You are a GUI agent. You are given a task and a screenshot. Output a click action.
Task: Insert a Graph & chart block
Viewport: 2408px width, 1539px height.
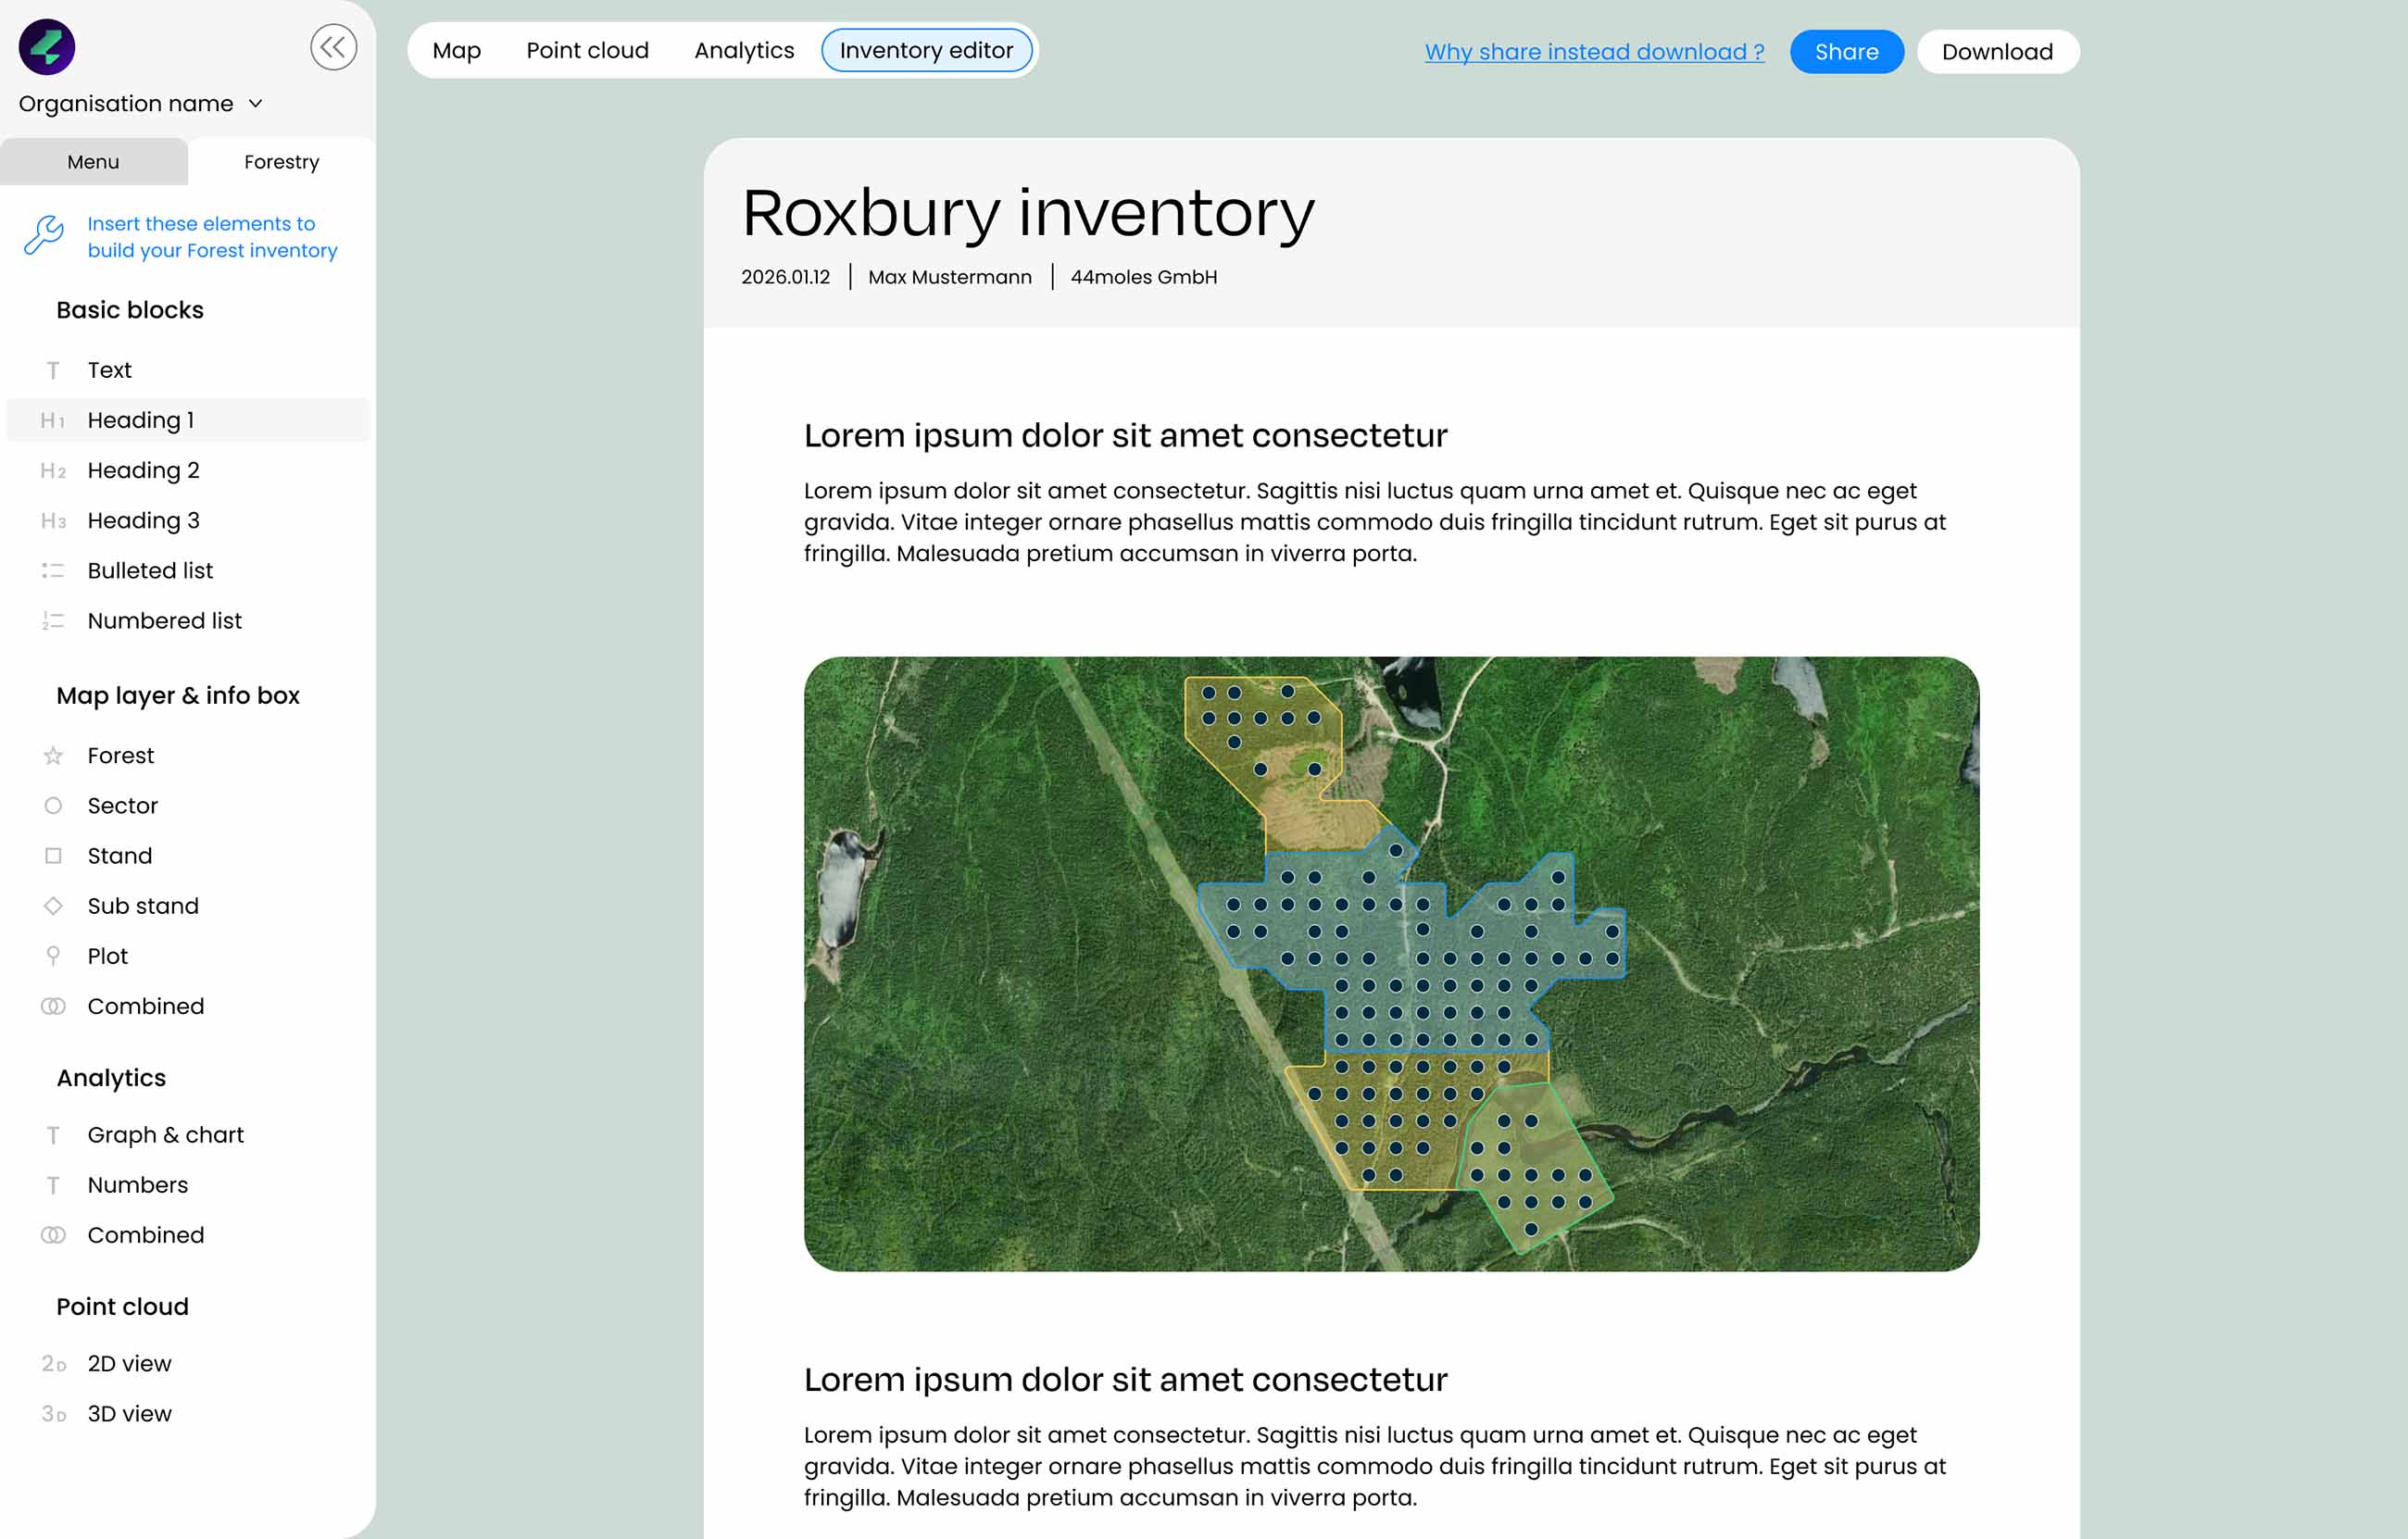[165, 1135]
